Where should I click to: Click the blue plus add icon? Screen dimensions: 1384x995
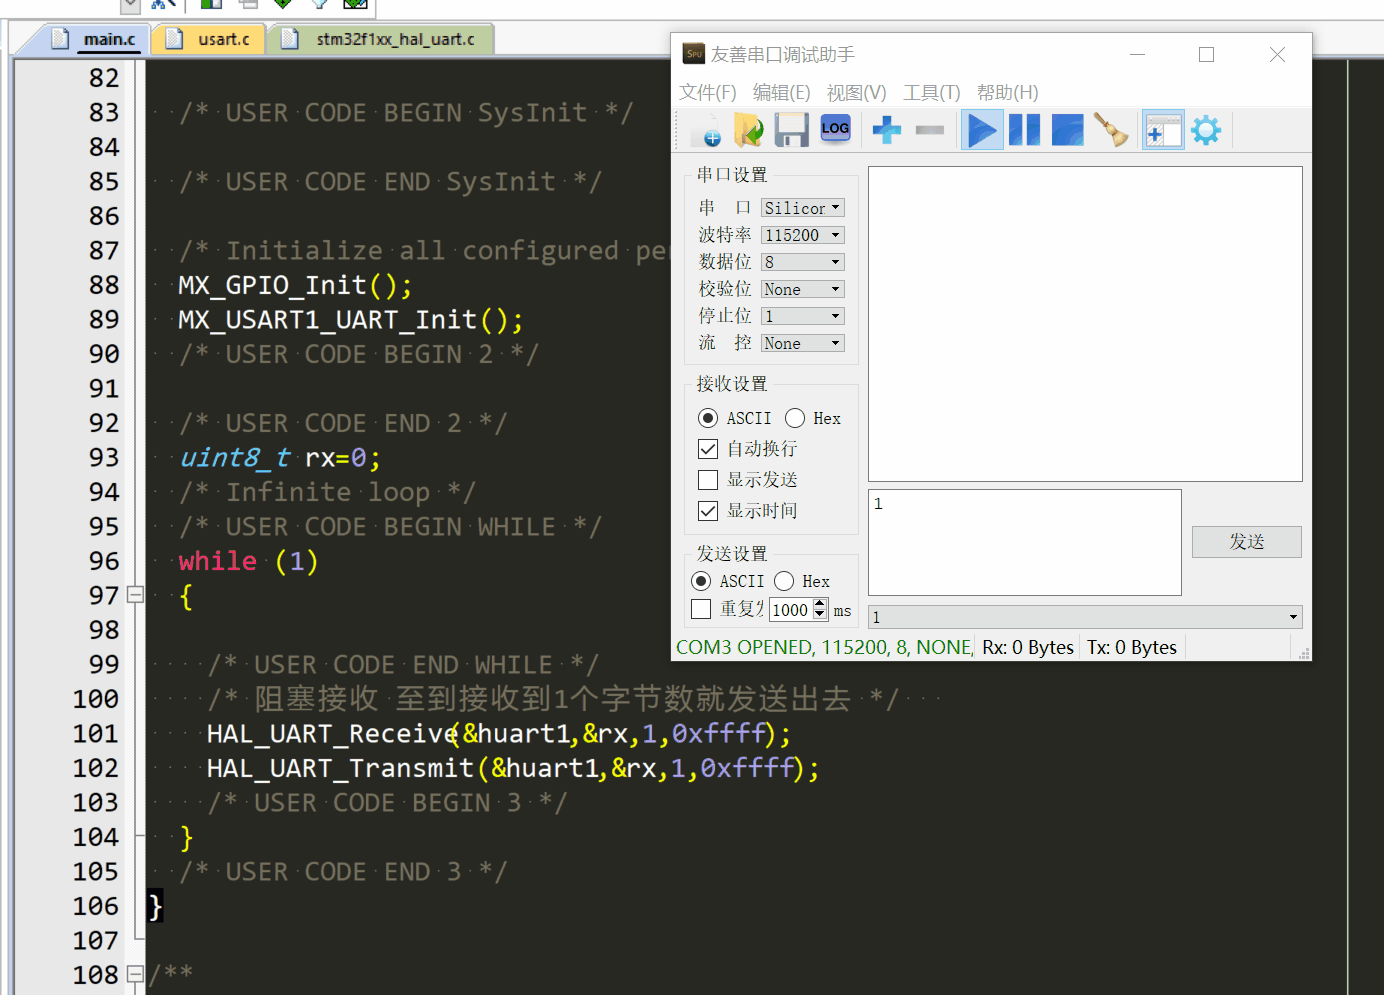coord(886,130)
